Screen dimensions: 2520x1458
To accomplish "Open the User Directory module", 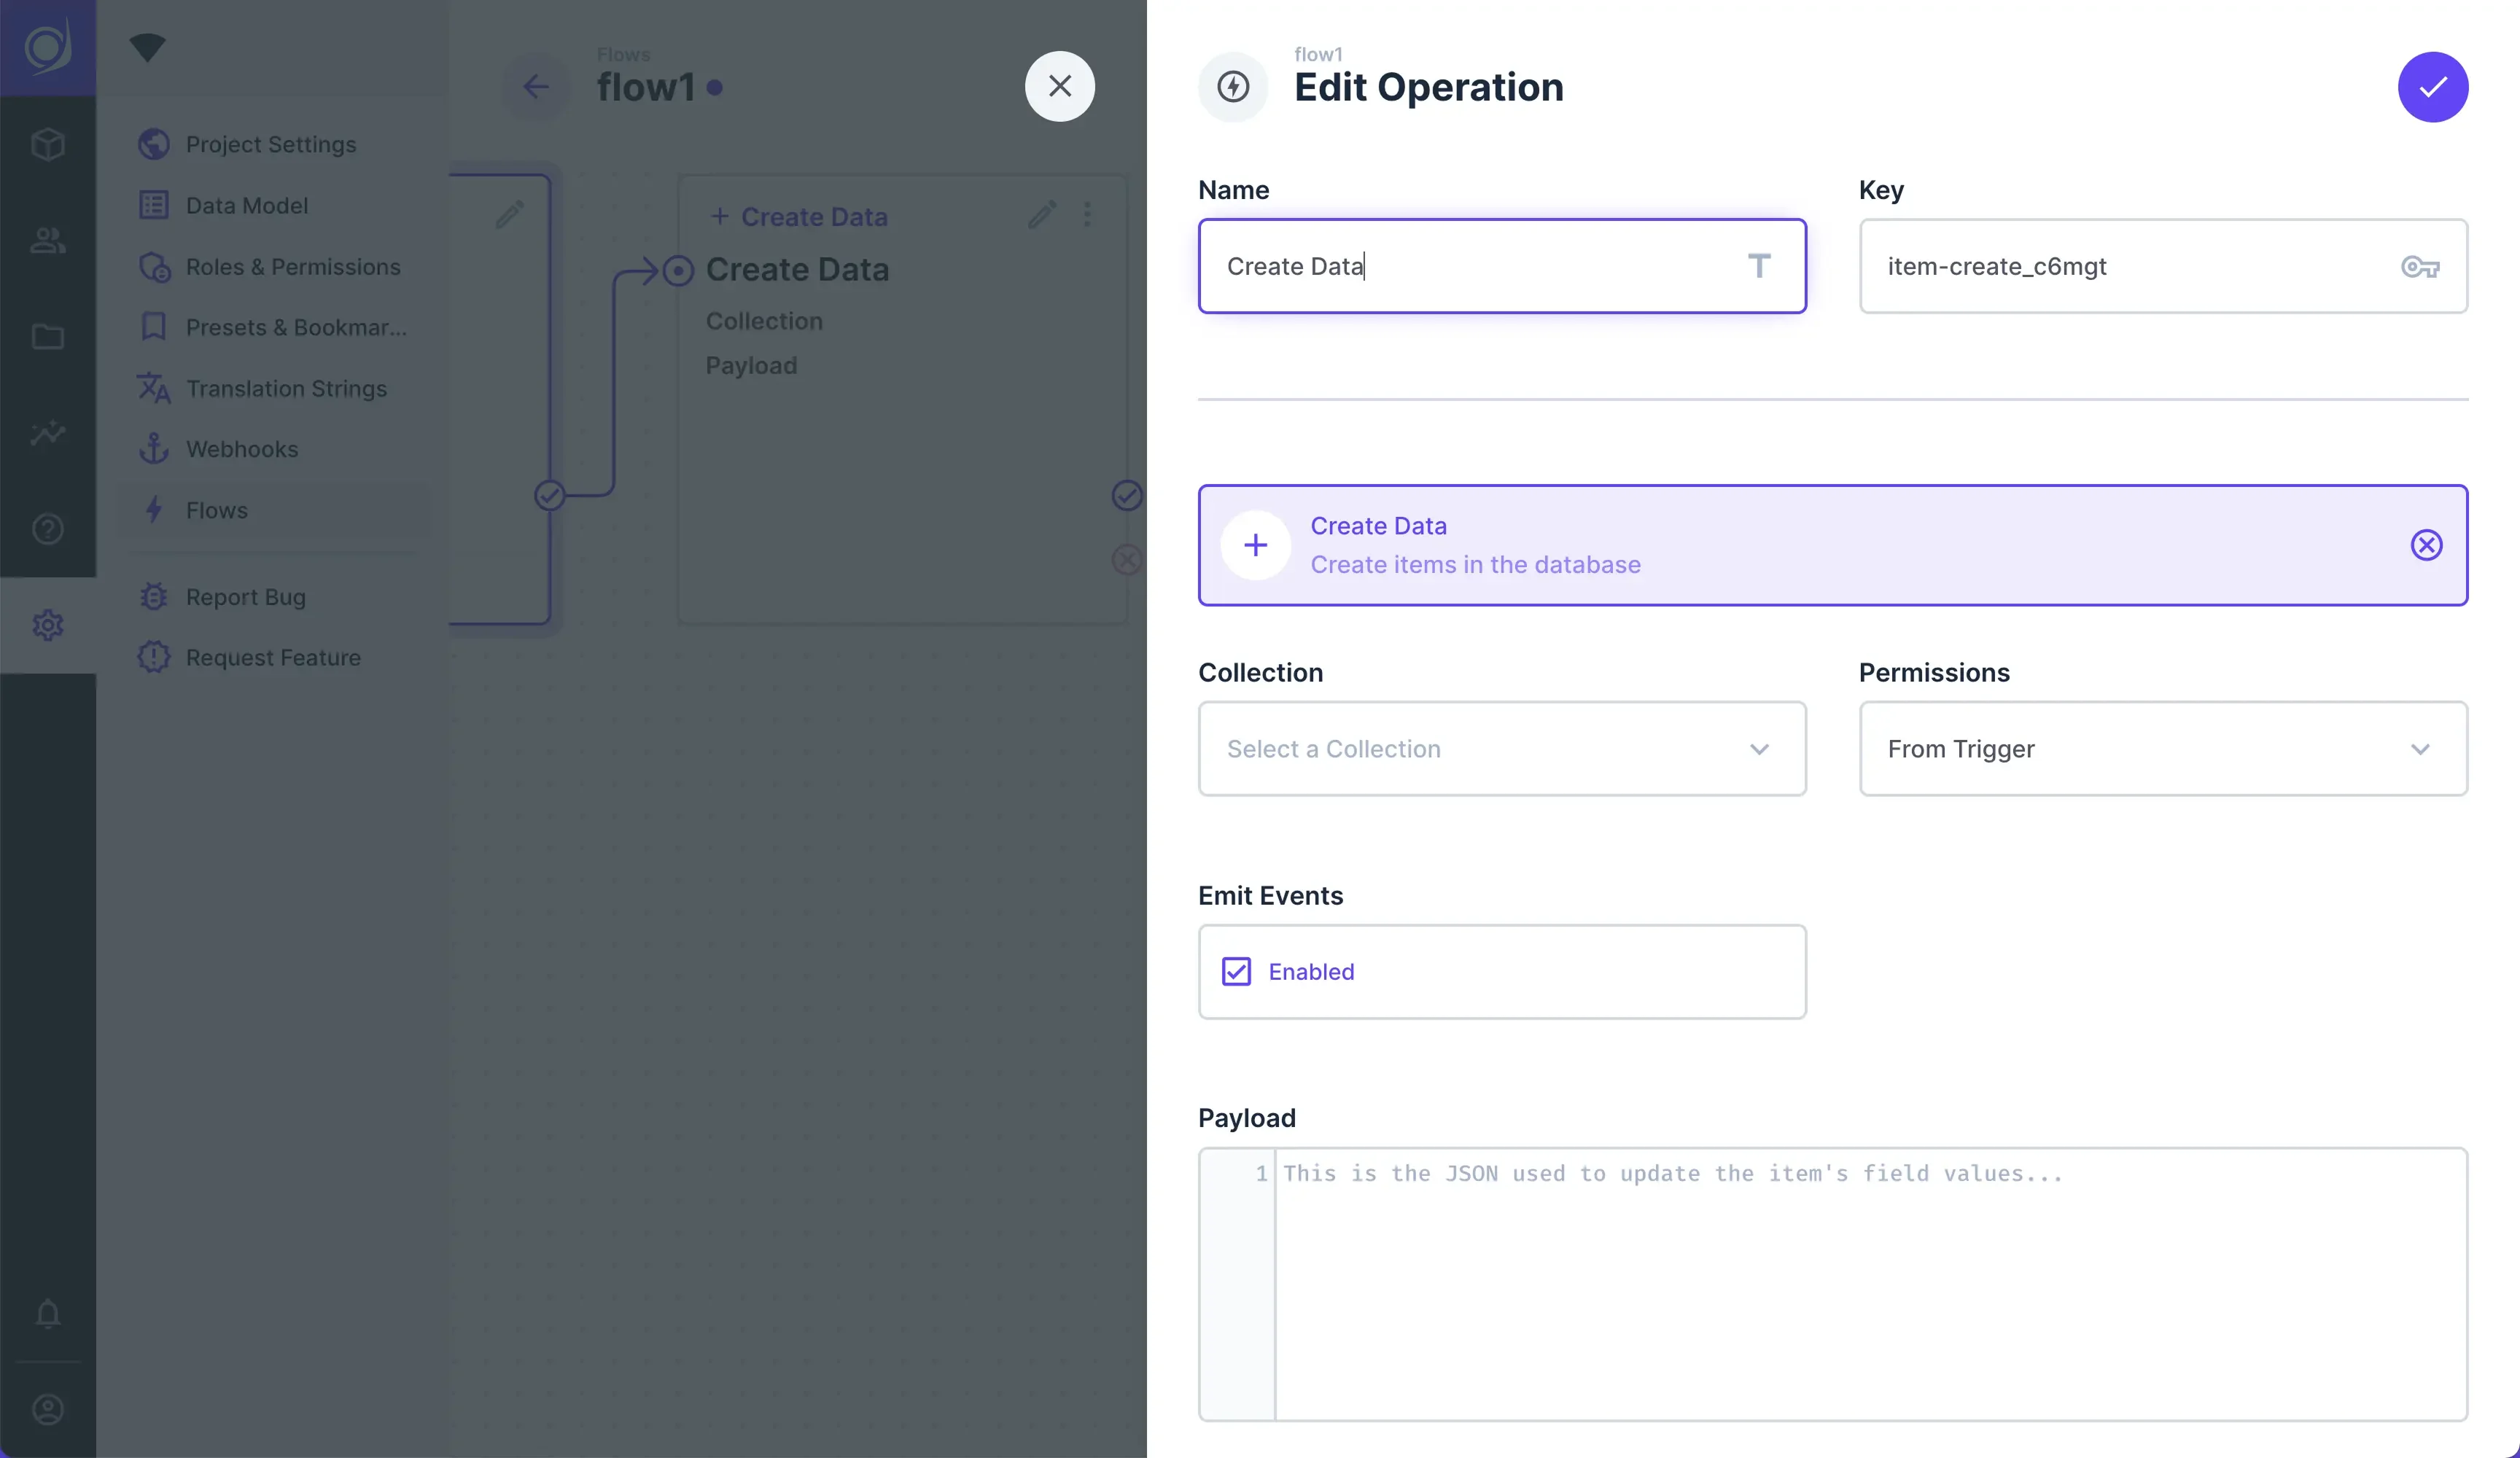I will click(47, 240).
